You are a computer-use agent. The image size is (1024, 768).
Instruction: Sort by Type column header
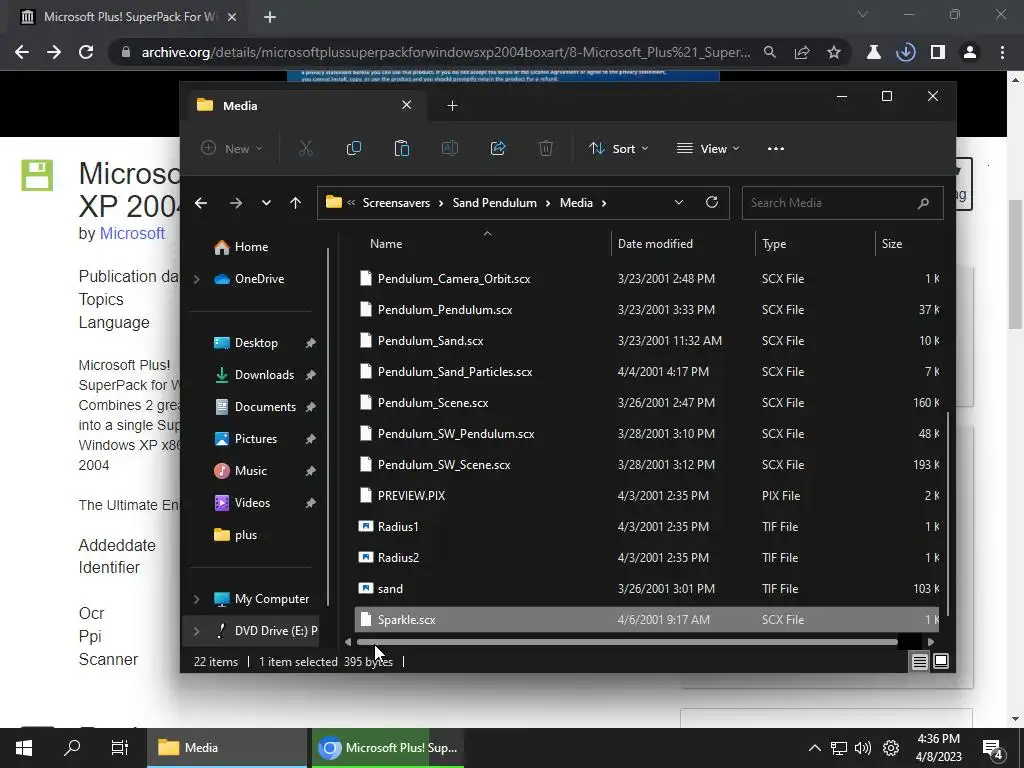(815, 244)
